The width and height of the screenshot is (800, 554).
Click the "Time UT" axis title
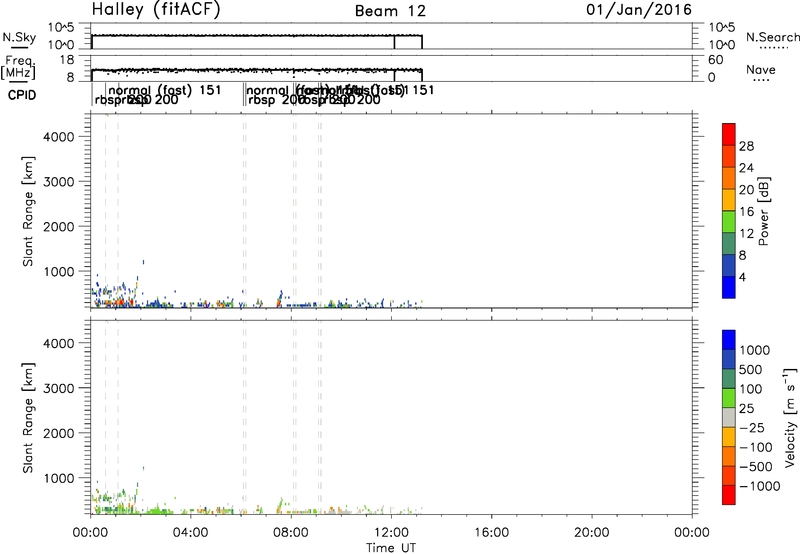(391, 548)
